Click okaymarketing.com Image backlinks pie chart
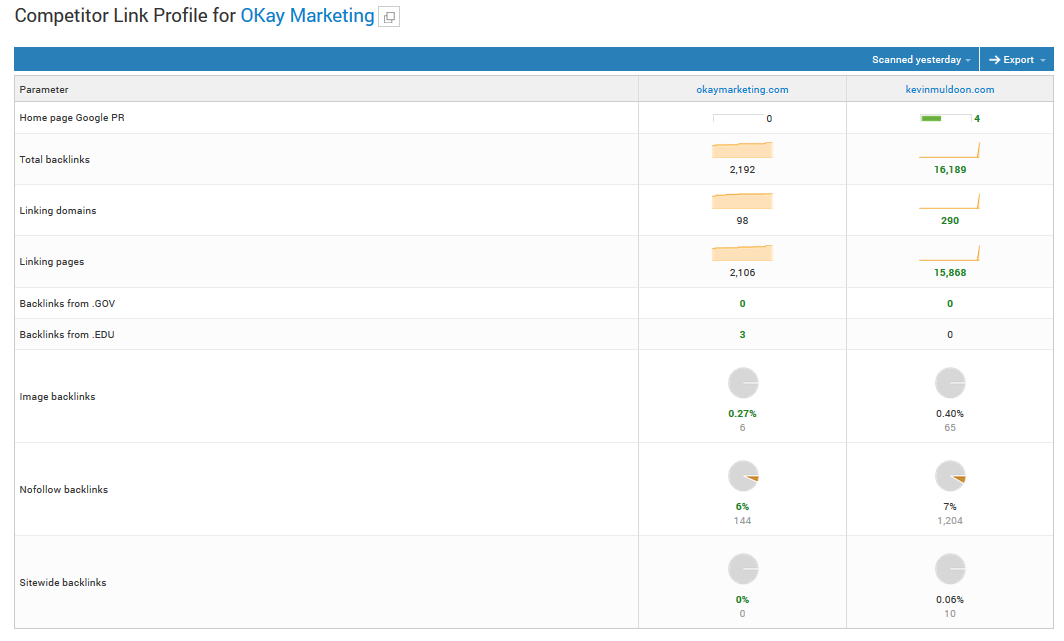 pos(743,383)
